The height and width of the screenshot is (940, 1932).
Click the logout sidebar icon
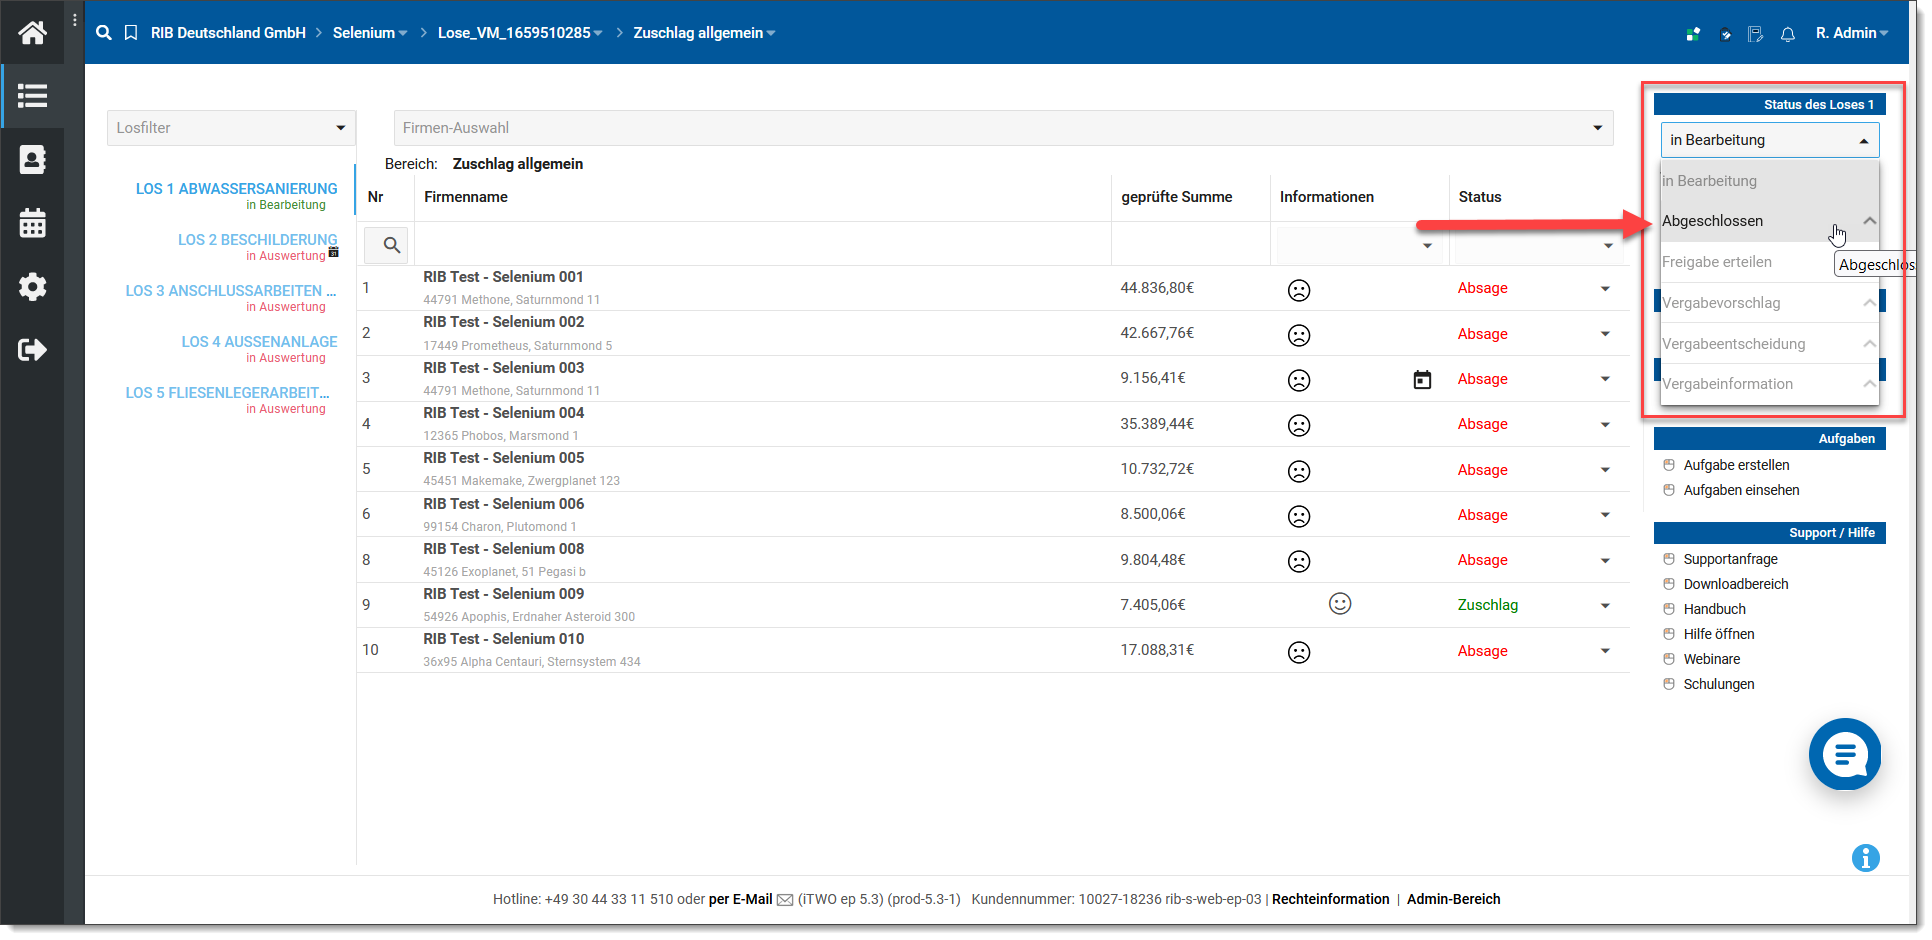[32, 350]
